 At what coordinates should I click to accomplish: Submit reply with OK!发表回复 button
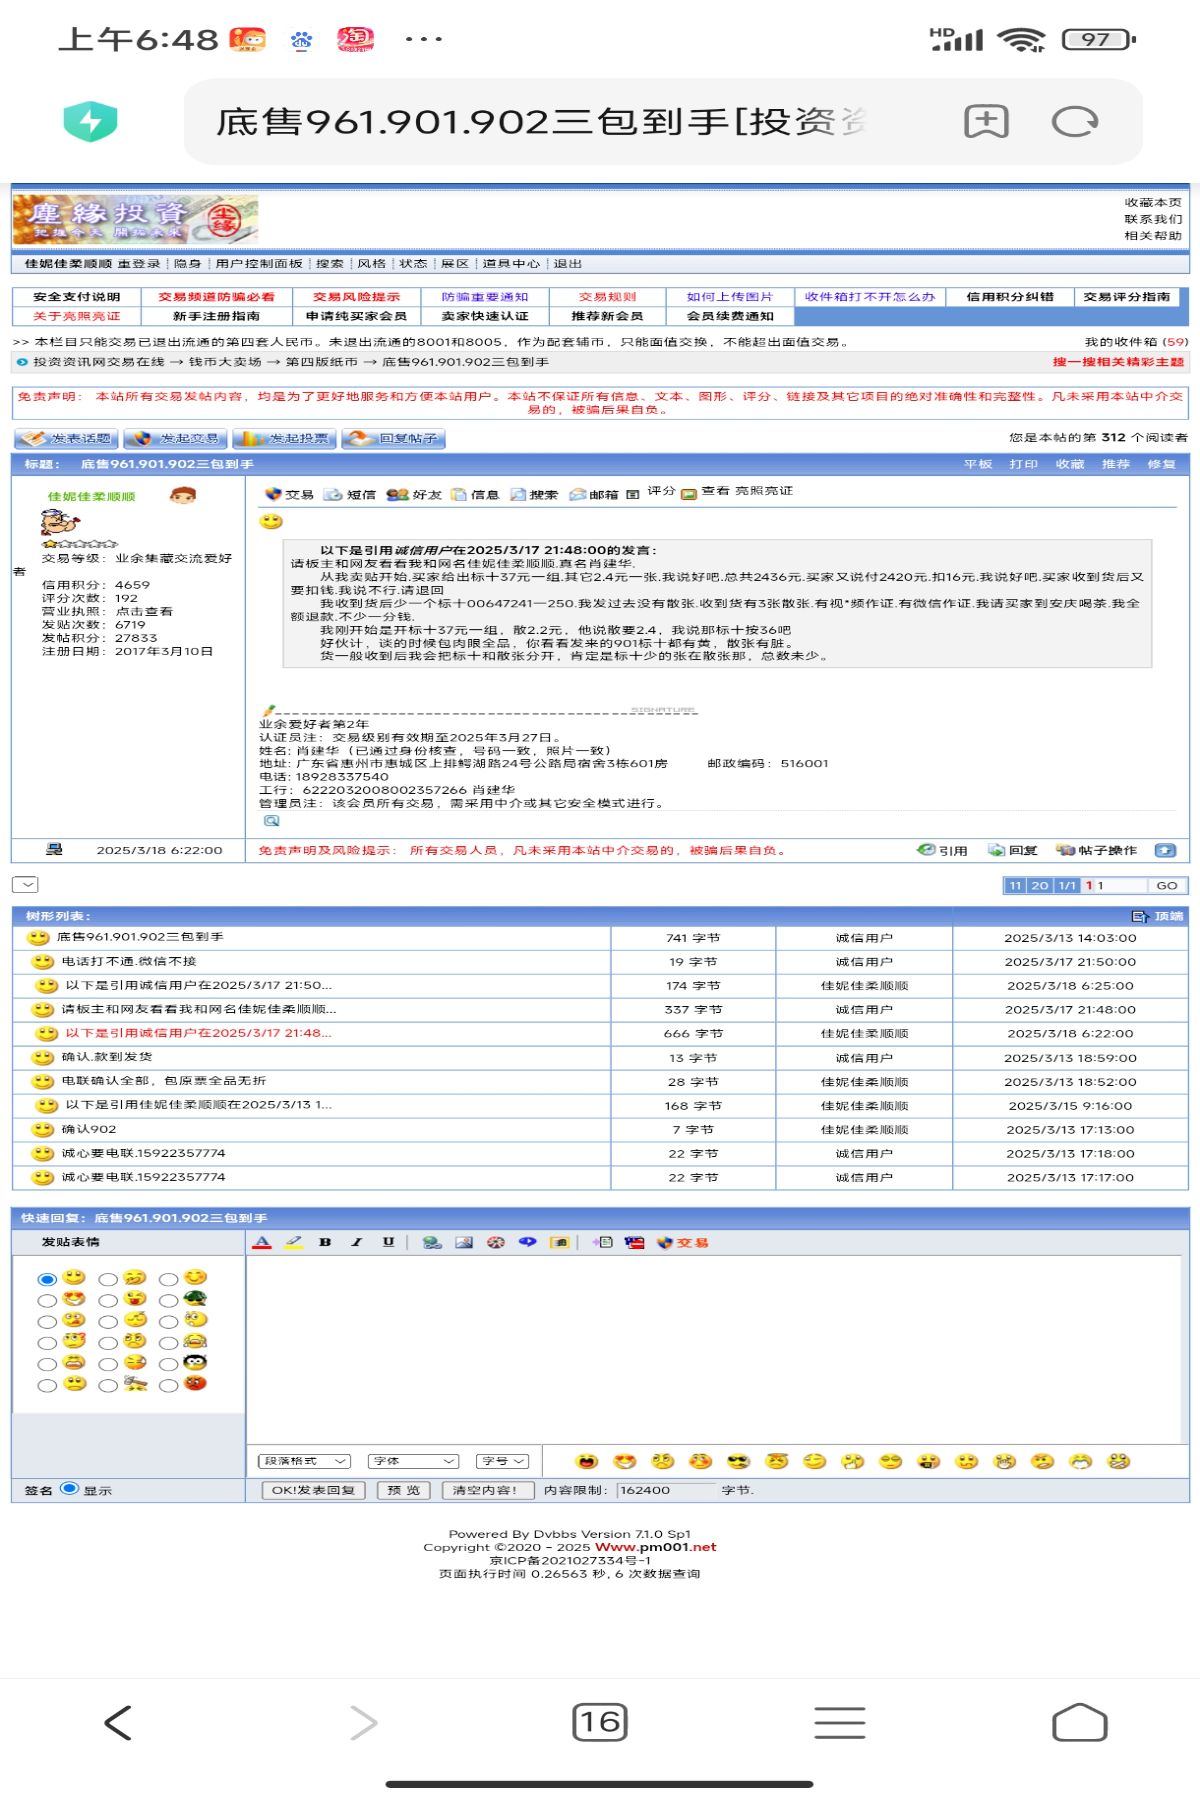tap(313, 1490)
